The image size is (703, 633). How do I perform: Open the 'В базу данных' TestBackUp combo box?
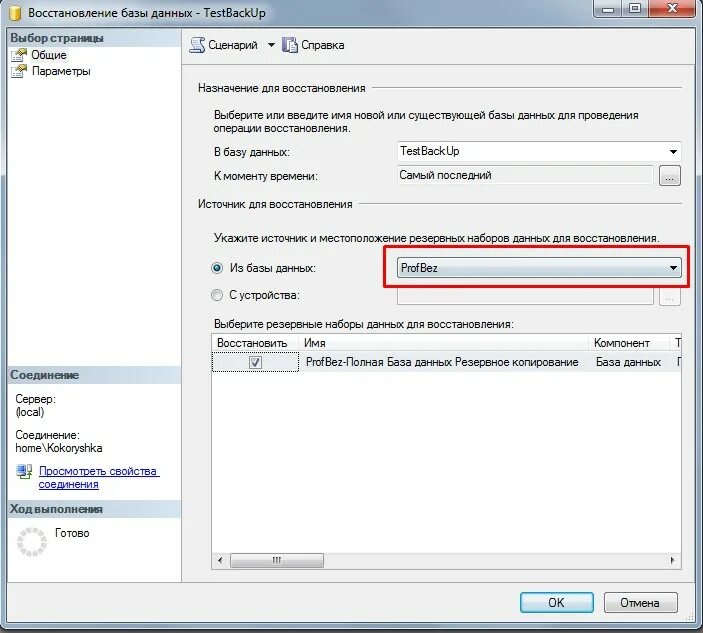(x=539, y=152)
